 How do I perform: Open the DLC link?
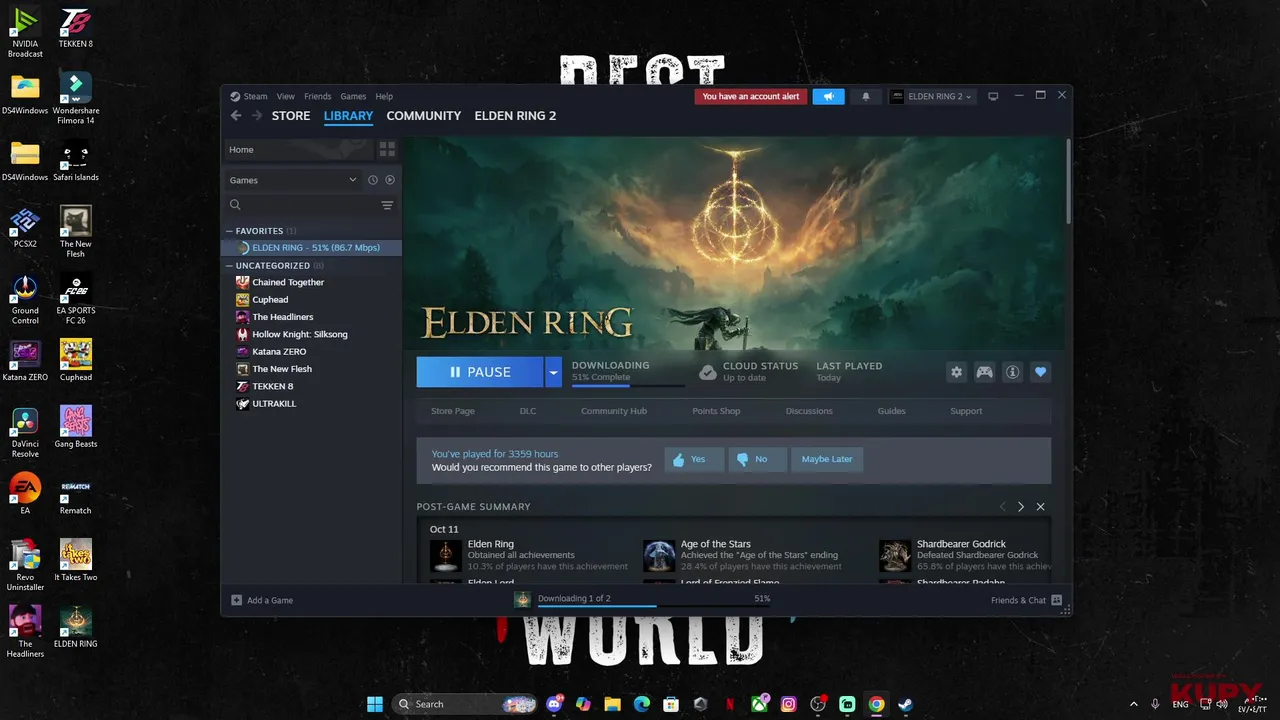click(528, 411)
